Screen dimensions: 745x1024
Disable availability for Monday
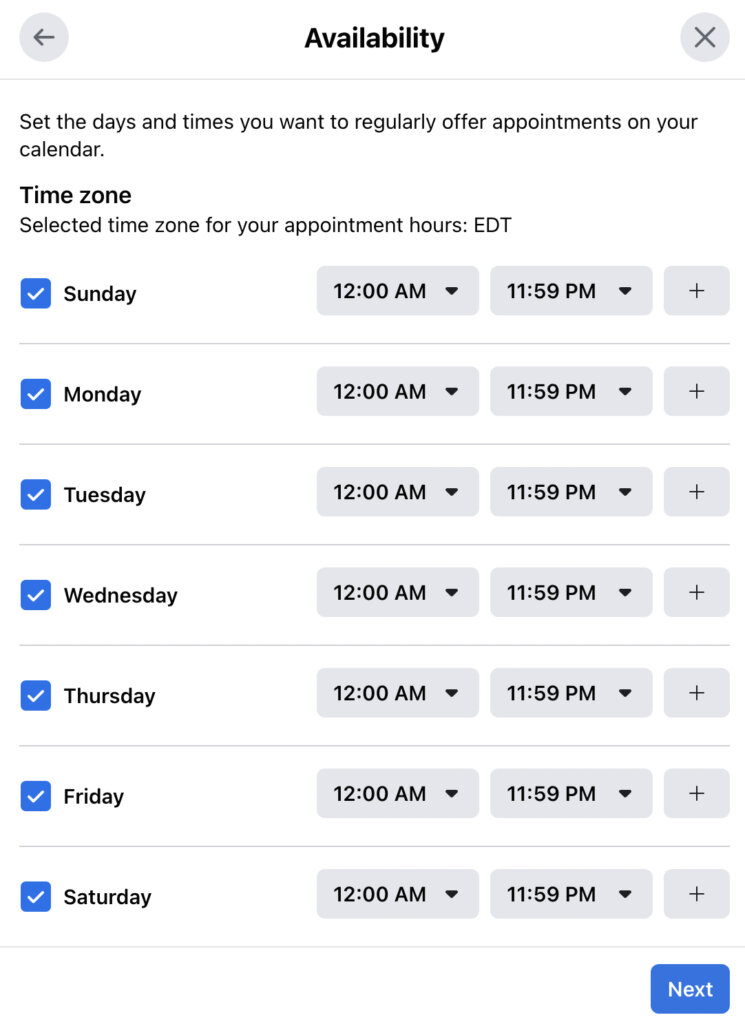point(35,394)
